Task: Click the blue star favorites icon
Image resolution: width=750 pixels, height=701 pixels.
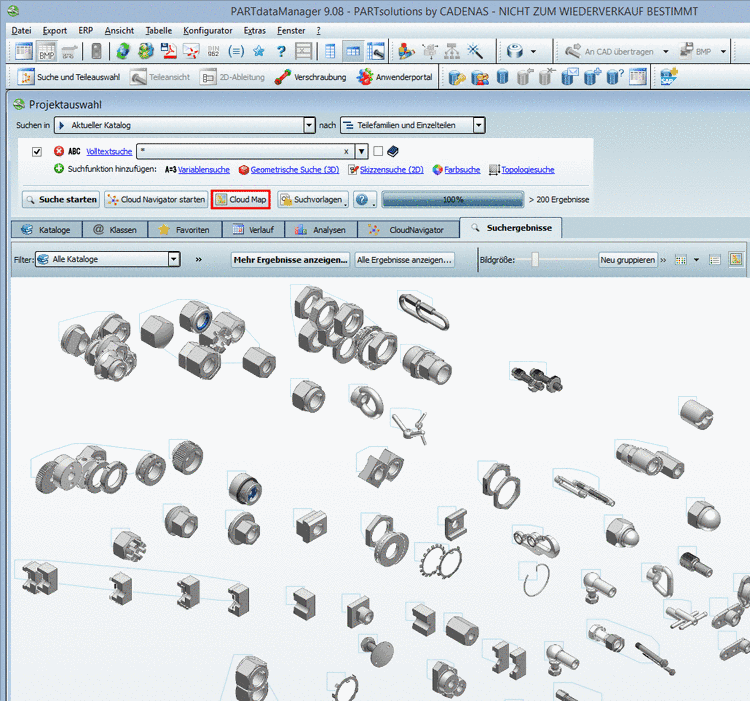Action: coord(259,51)
